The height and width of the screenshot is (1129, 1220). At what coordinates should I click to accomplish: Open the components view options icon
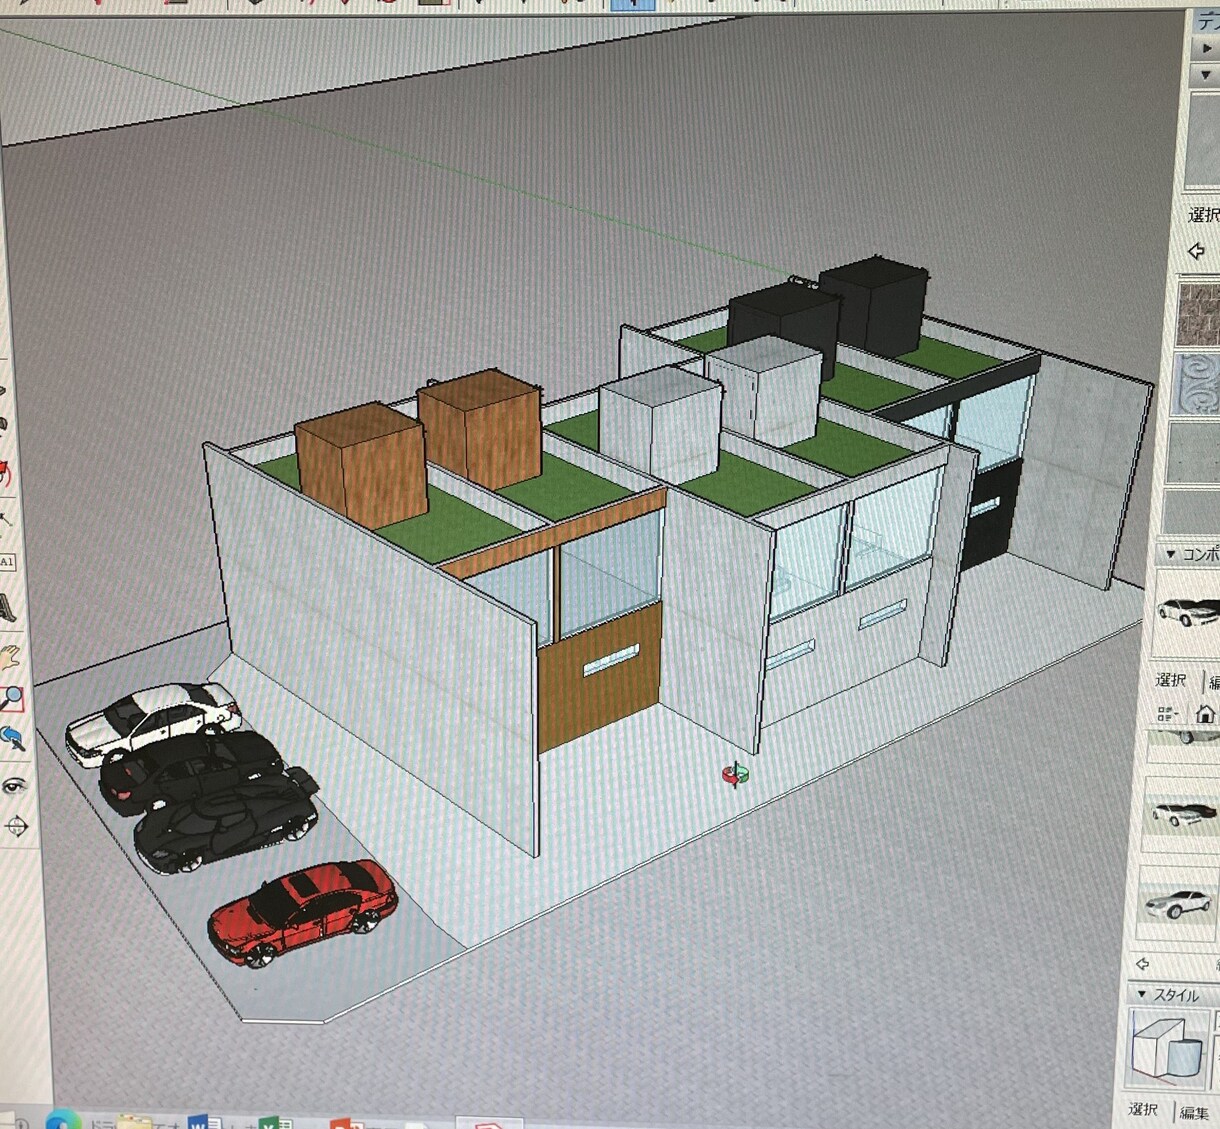click(x=1167, y=713)
